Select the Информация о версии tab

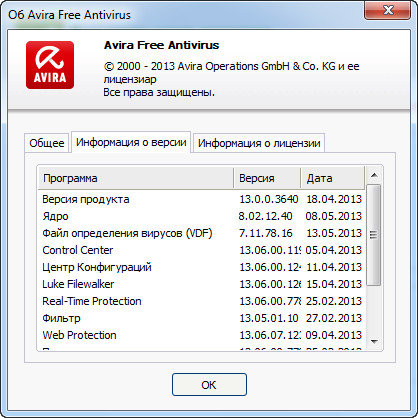coord(131,142)
